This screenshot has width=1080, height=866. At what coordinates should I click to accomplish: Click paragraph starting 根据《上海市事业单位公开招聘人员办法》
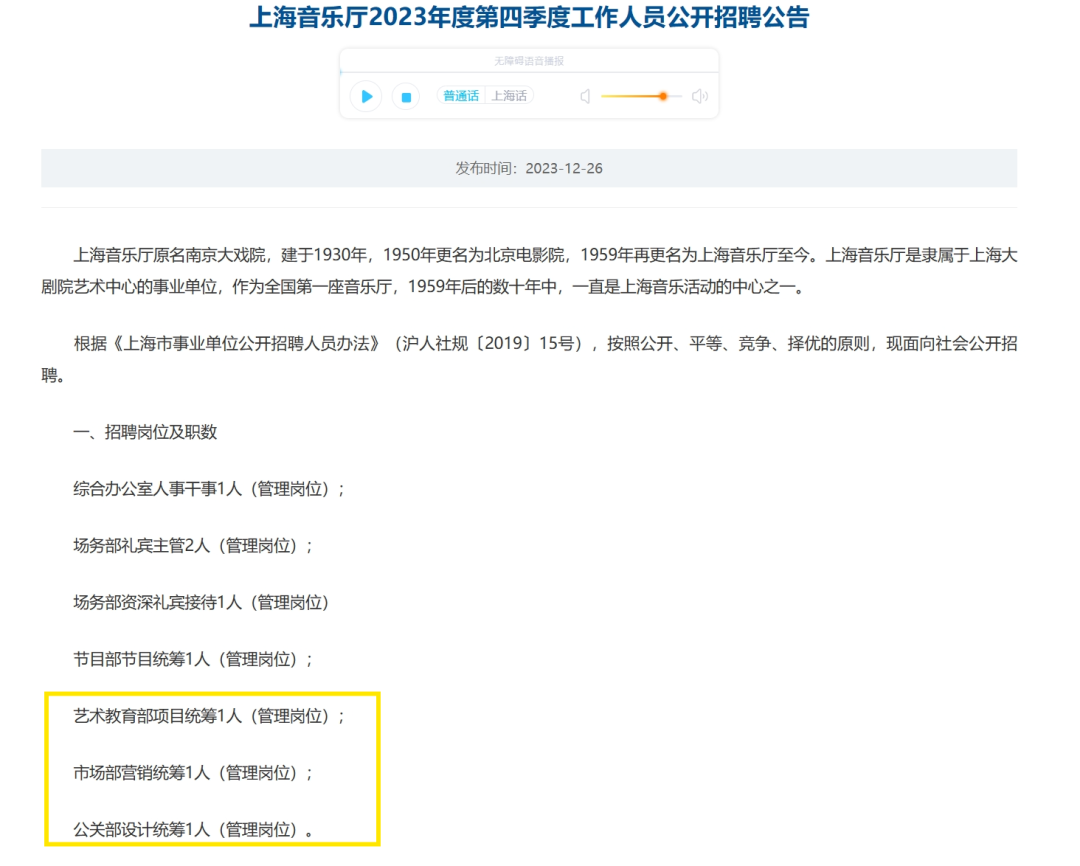click(x=529, y=359)
